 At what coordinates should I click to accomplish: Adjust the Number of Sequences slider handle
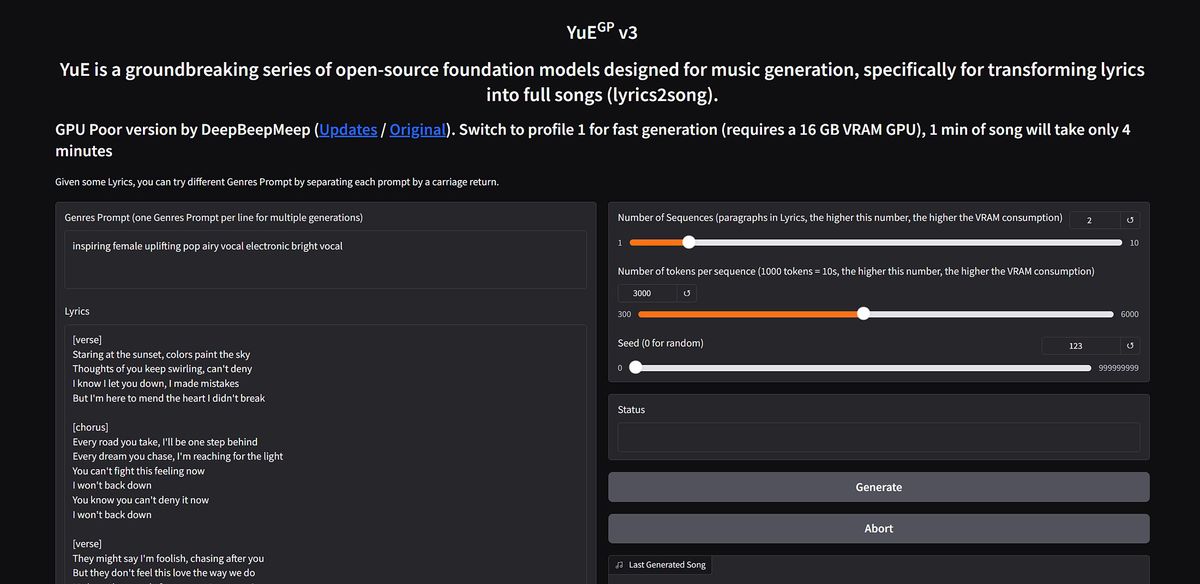coord(688,242)
